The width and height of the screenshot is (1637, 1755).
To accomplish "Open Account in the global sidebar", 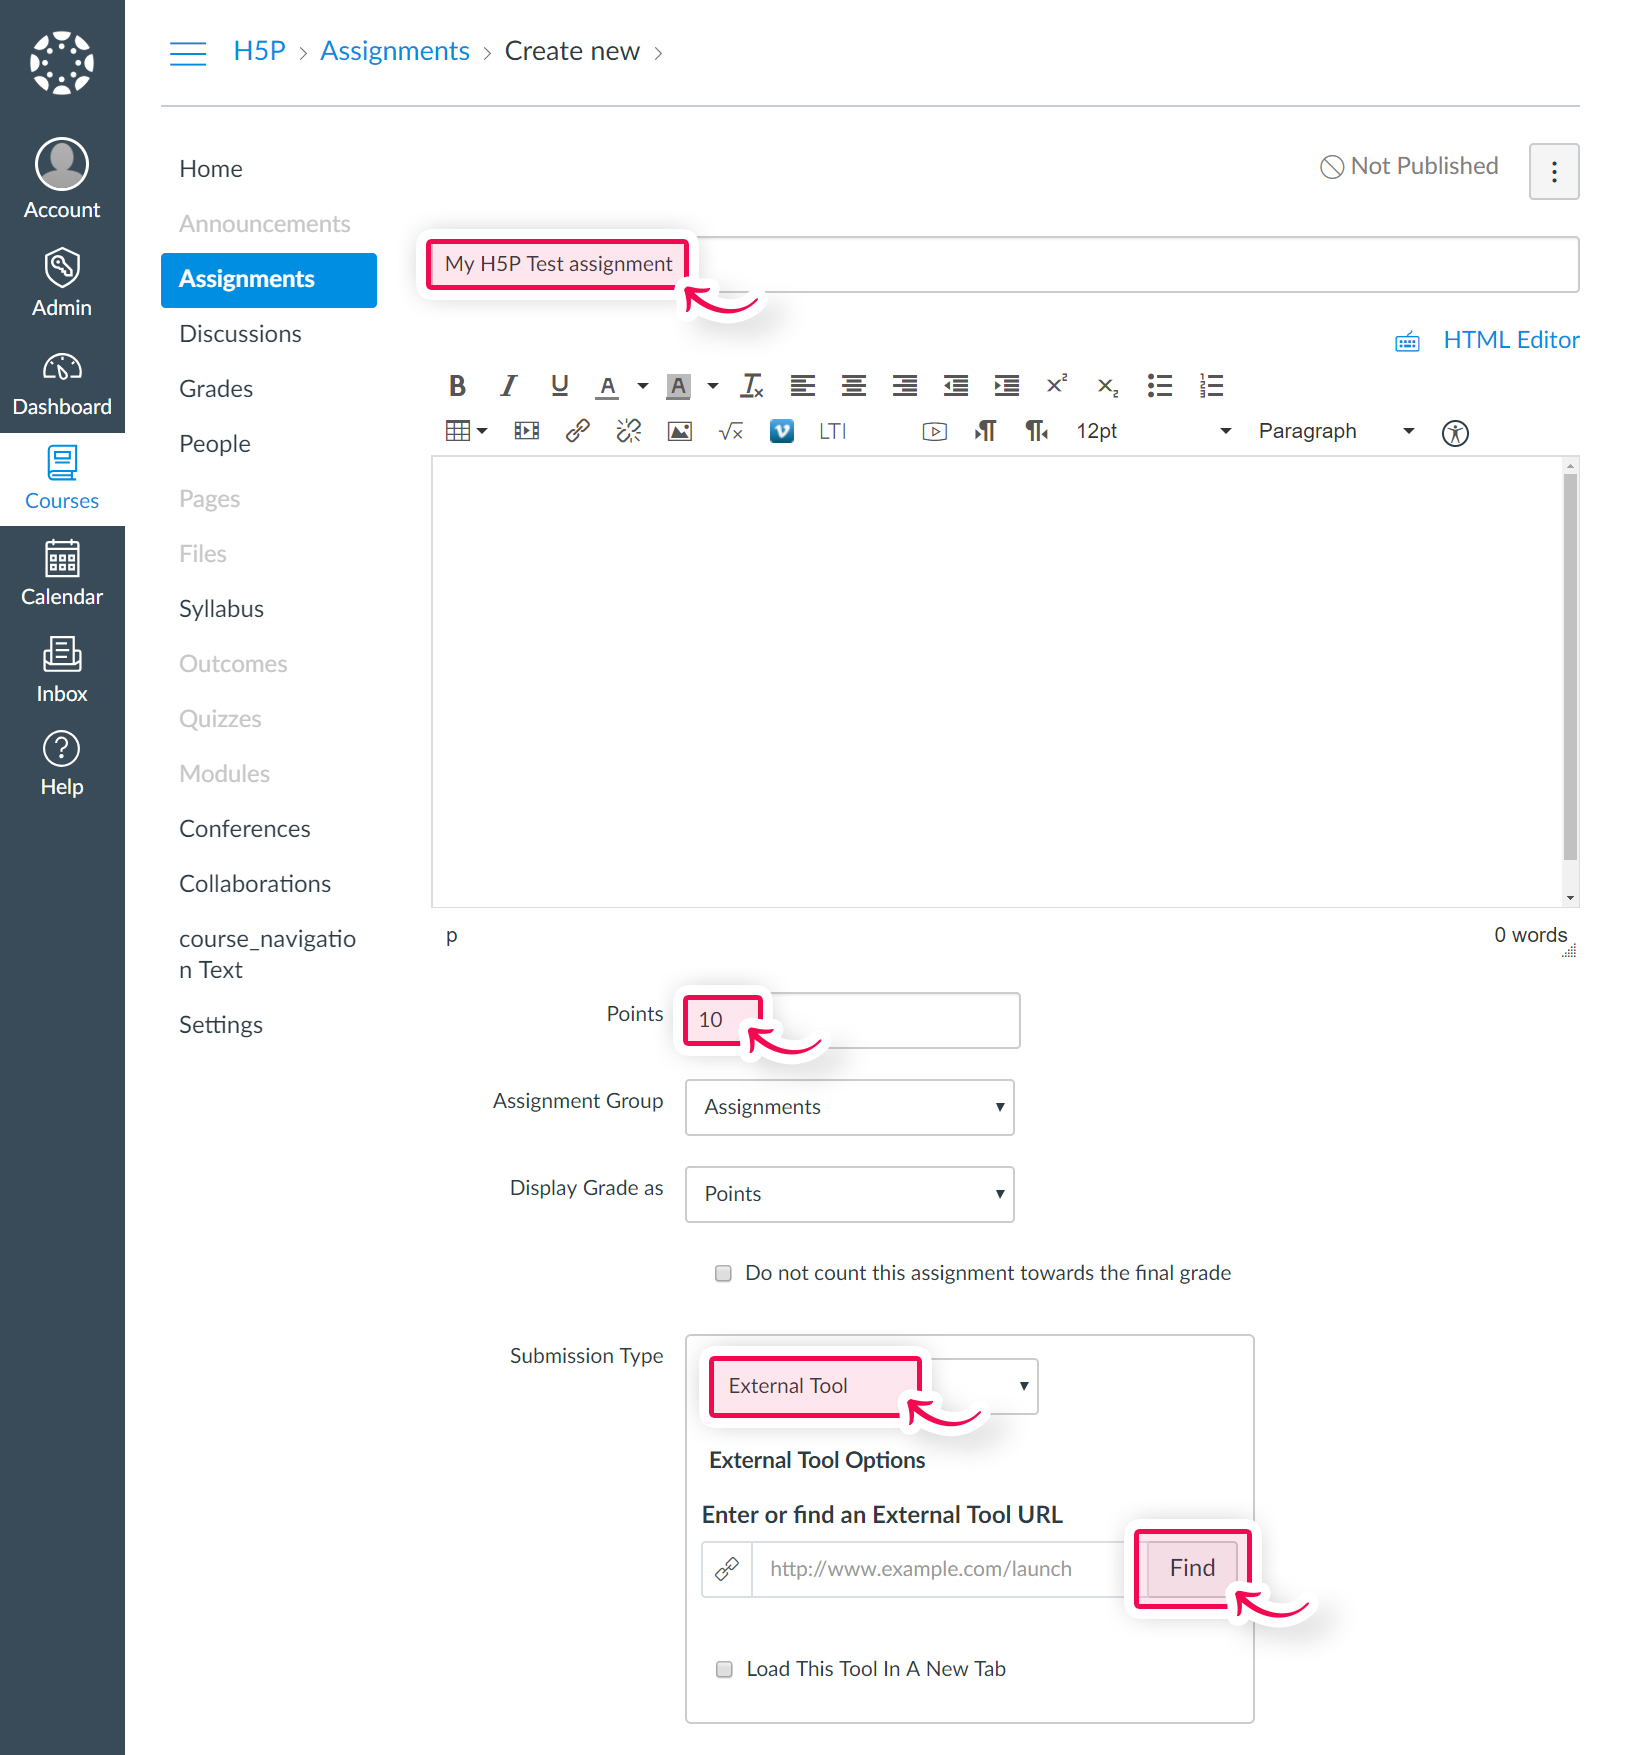I will click(x=62, y=180).
